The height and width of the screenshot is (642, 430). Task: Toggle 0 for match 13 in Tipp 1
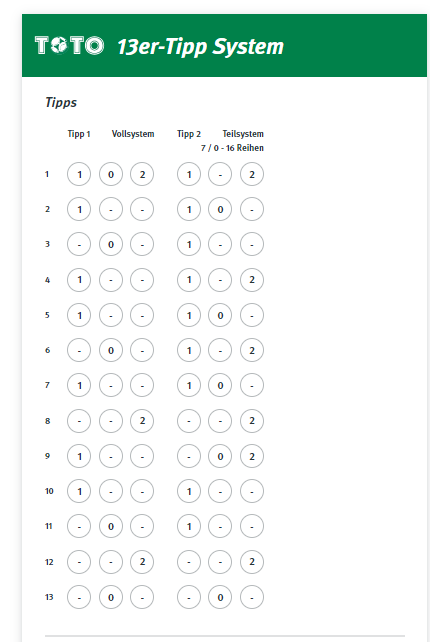[111, 597]
